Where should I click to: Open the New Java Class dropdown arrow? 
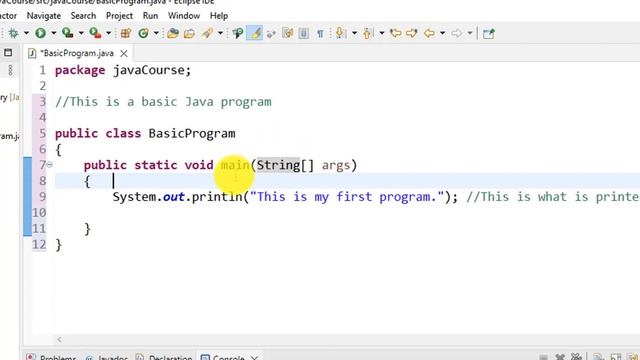(x=156, y=33)
